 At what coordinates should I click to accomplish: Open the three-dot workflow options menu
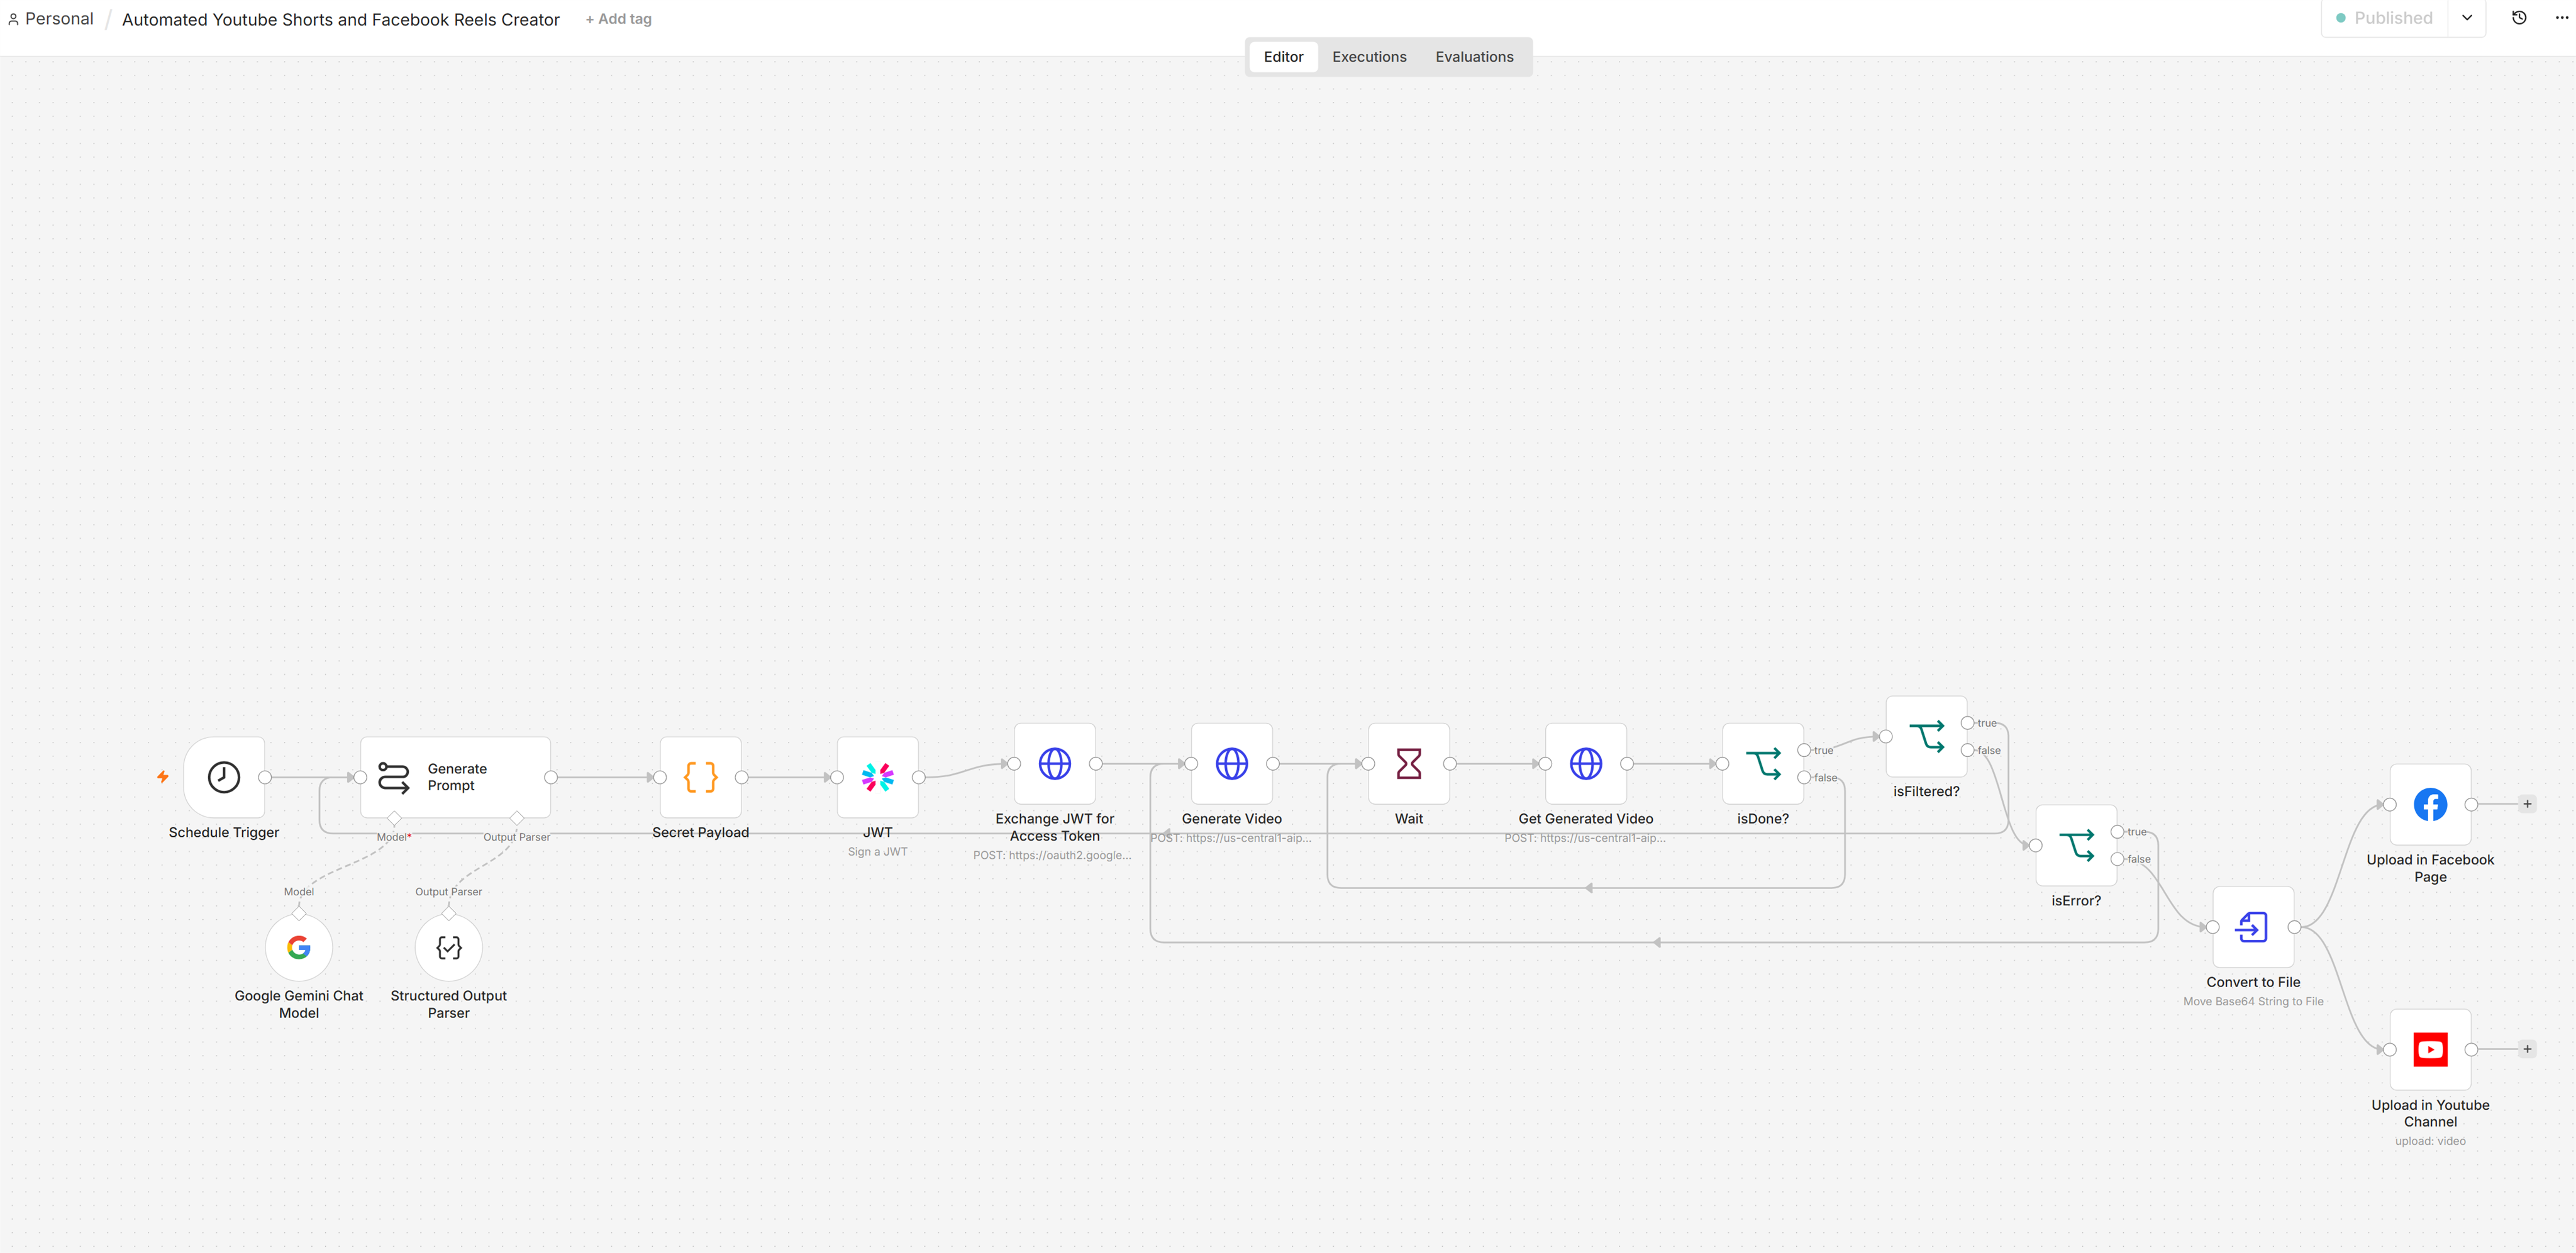click(2561, 18)
